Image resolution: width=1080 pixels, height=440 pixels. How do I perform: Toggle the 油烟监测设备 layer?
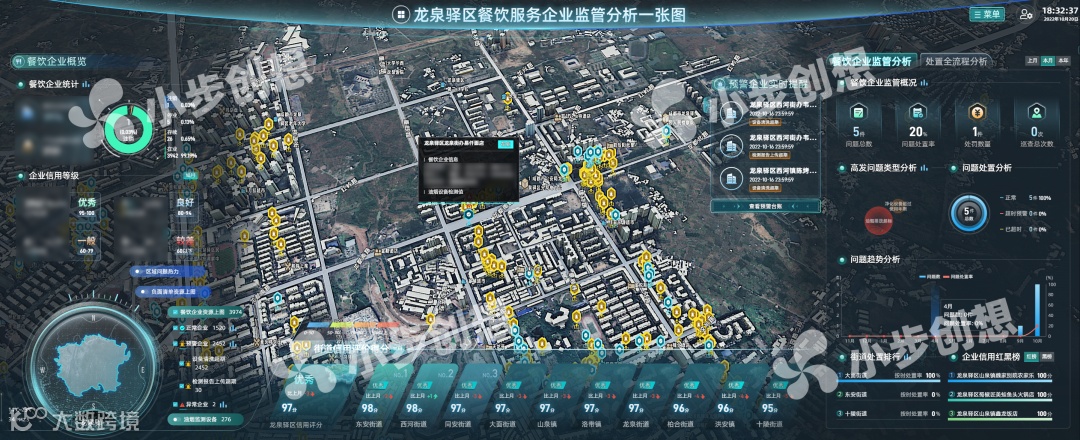(x=205, y=419)
